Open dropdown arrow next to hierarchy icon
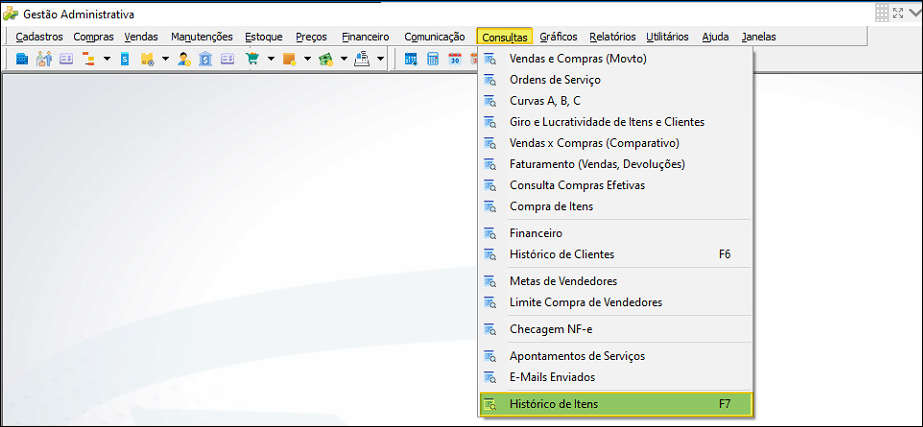923x427 pixels. tap(107, 59)
